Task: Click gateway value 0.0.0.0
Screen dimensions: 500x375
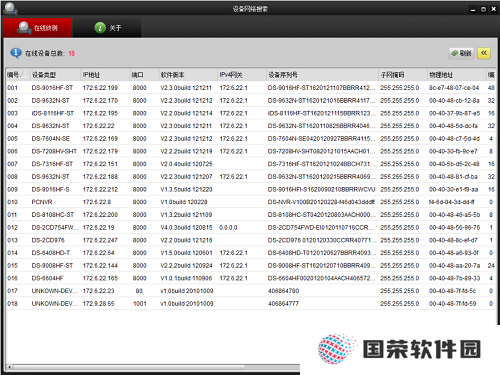Action: click(228, 227)
